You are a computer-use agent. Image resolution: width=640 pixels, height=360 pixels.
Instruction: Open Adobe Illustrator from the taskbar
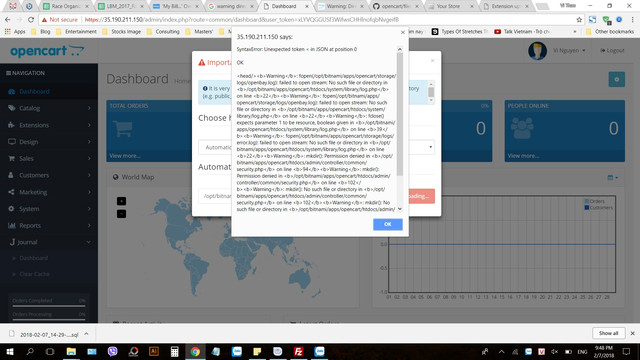tap(154, 351)
